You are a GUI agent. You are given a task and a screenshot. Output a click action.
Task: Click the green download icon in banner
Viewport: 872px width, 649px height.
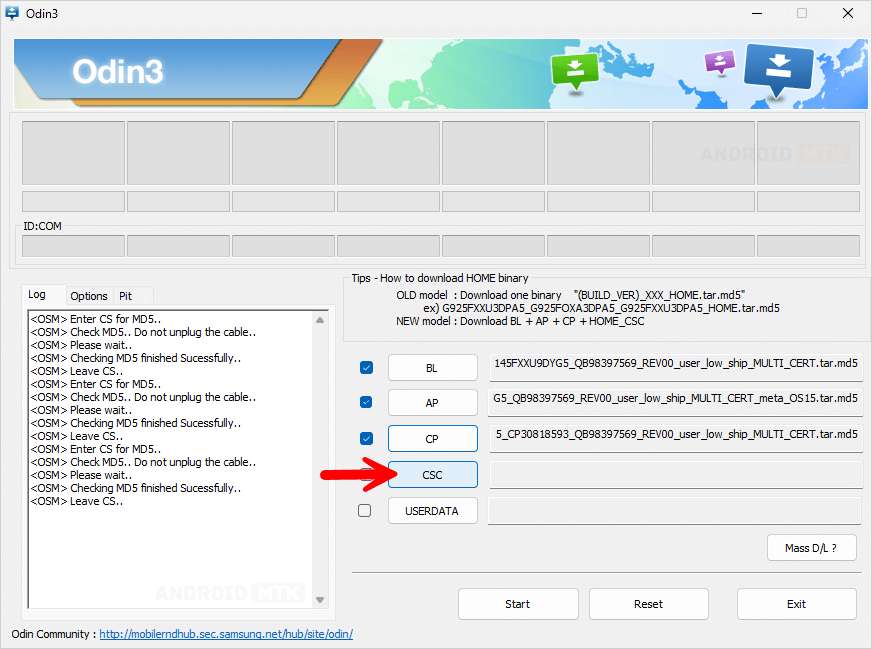tap(574, 70)
